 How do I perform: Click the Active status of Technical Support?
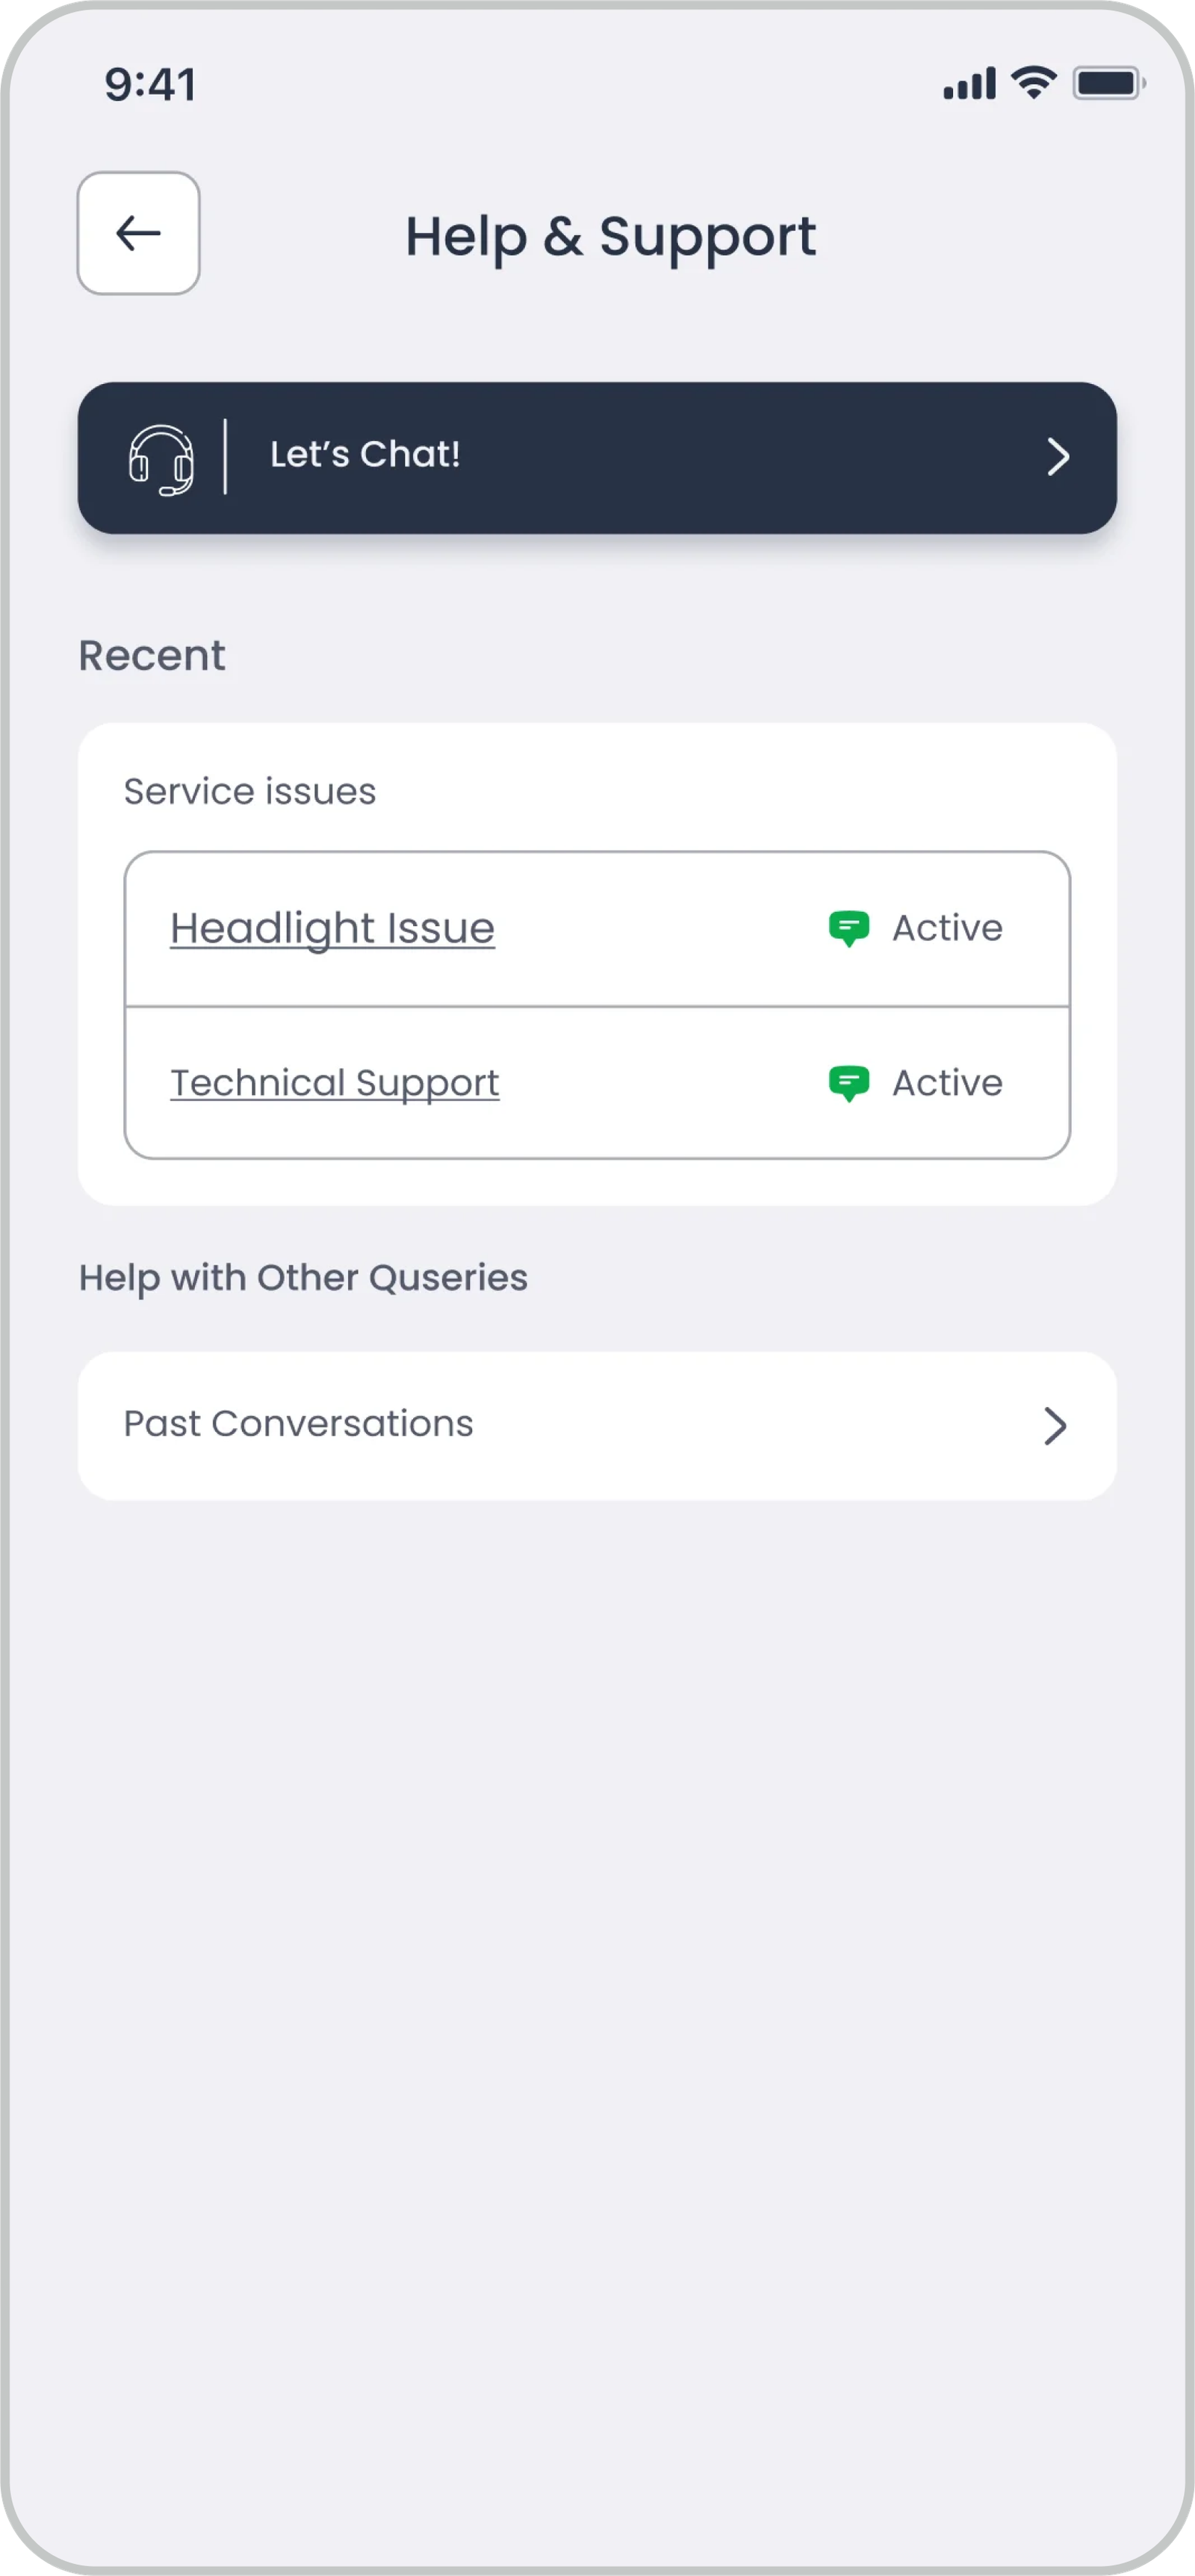[946, 1083]
